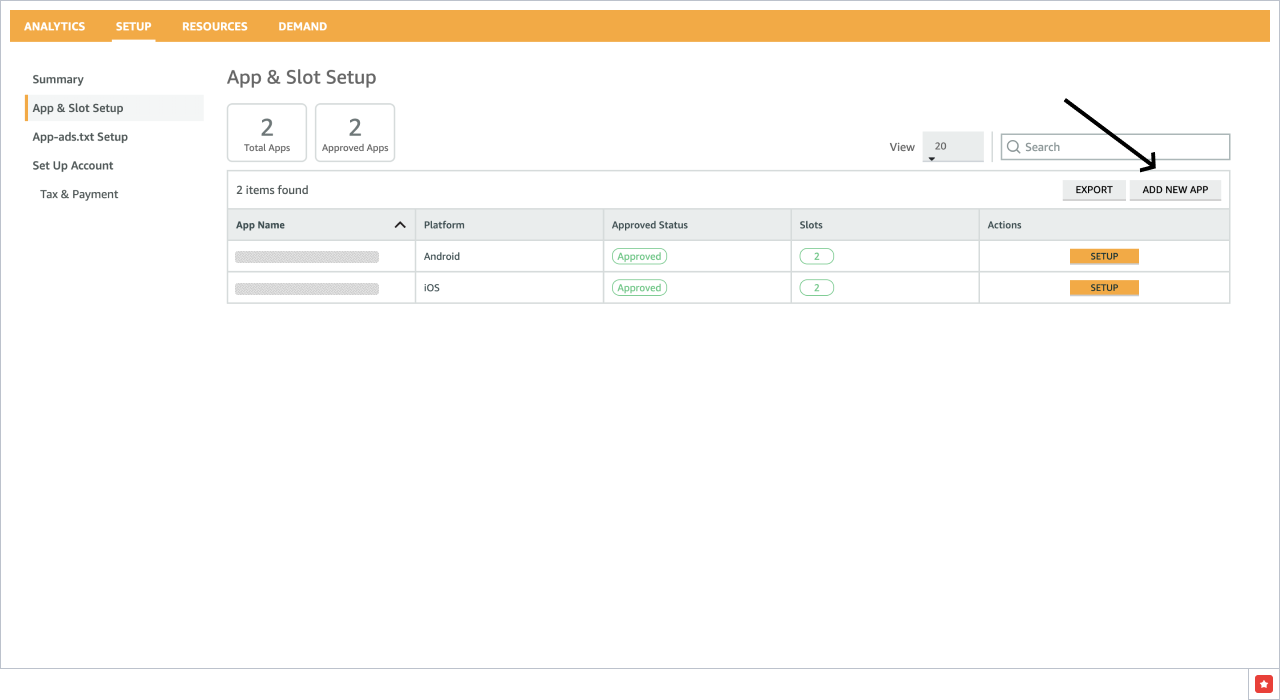Switch to the Resources tab
The width and height of the screenshot is (1280, 700).
[x=215, y=26]
